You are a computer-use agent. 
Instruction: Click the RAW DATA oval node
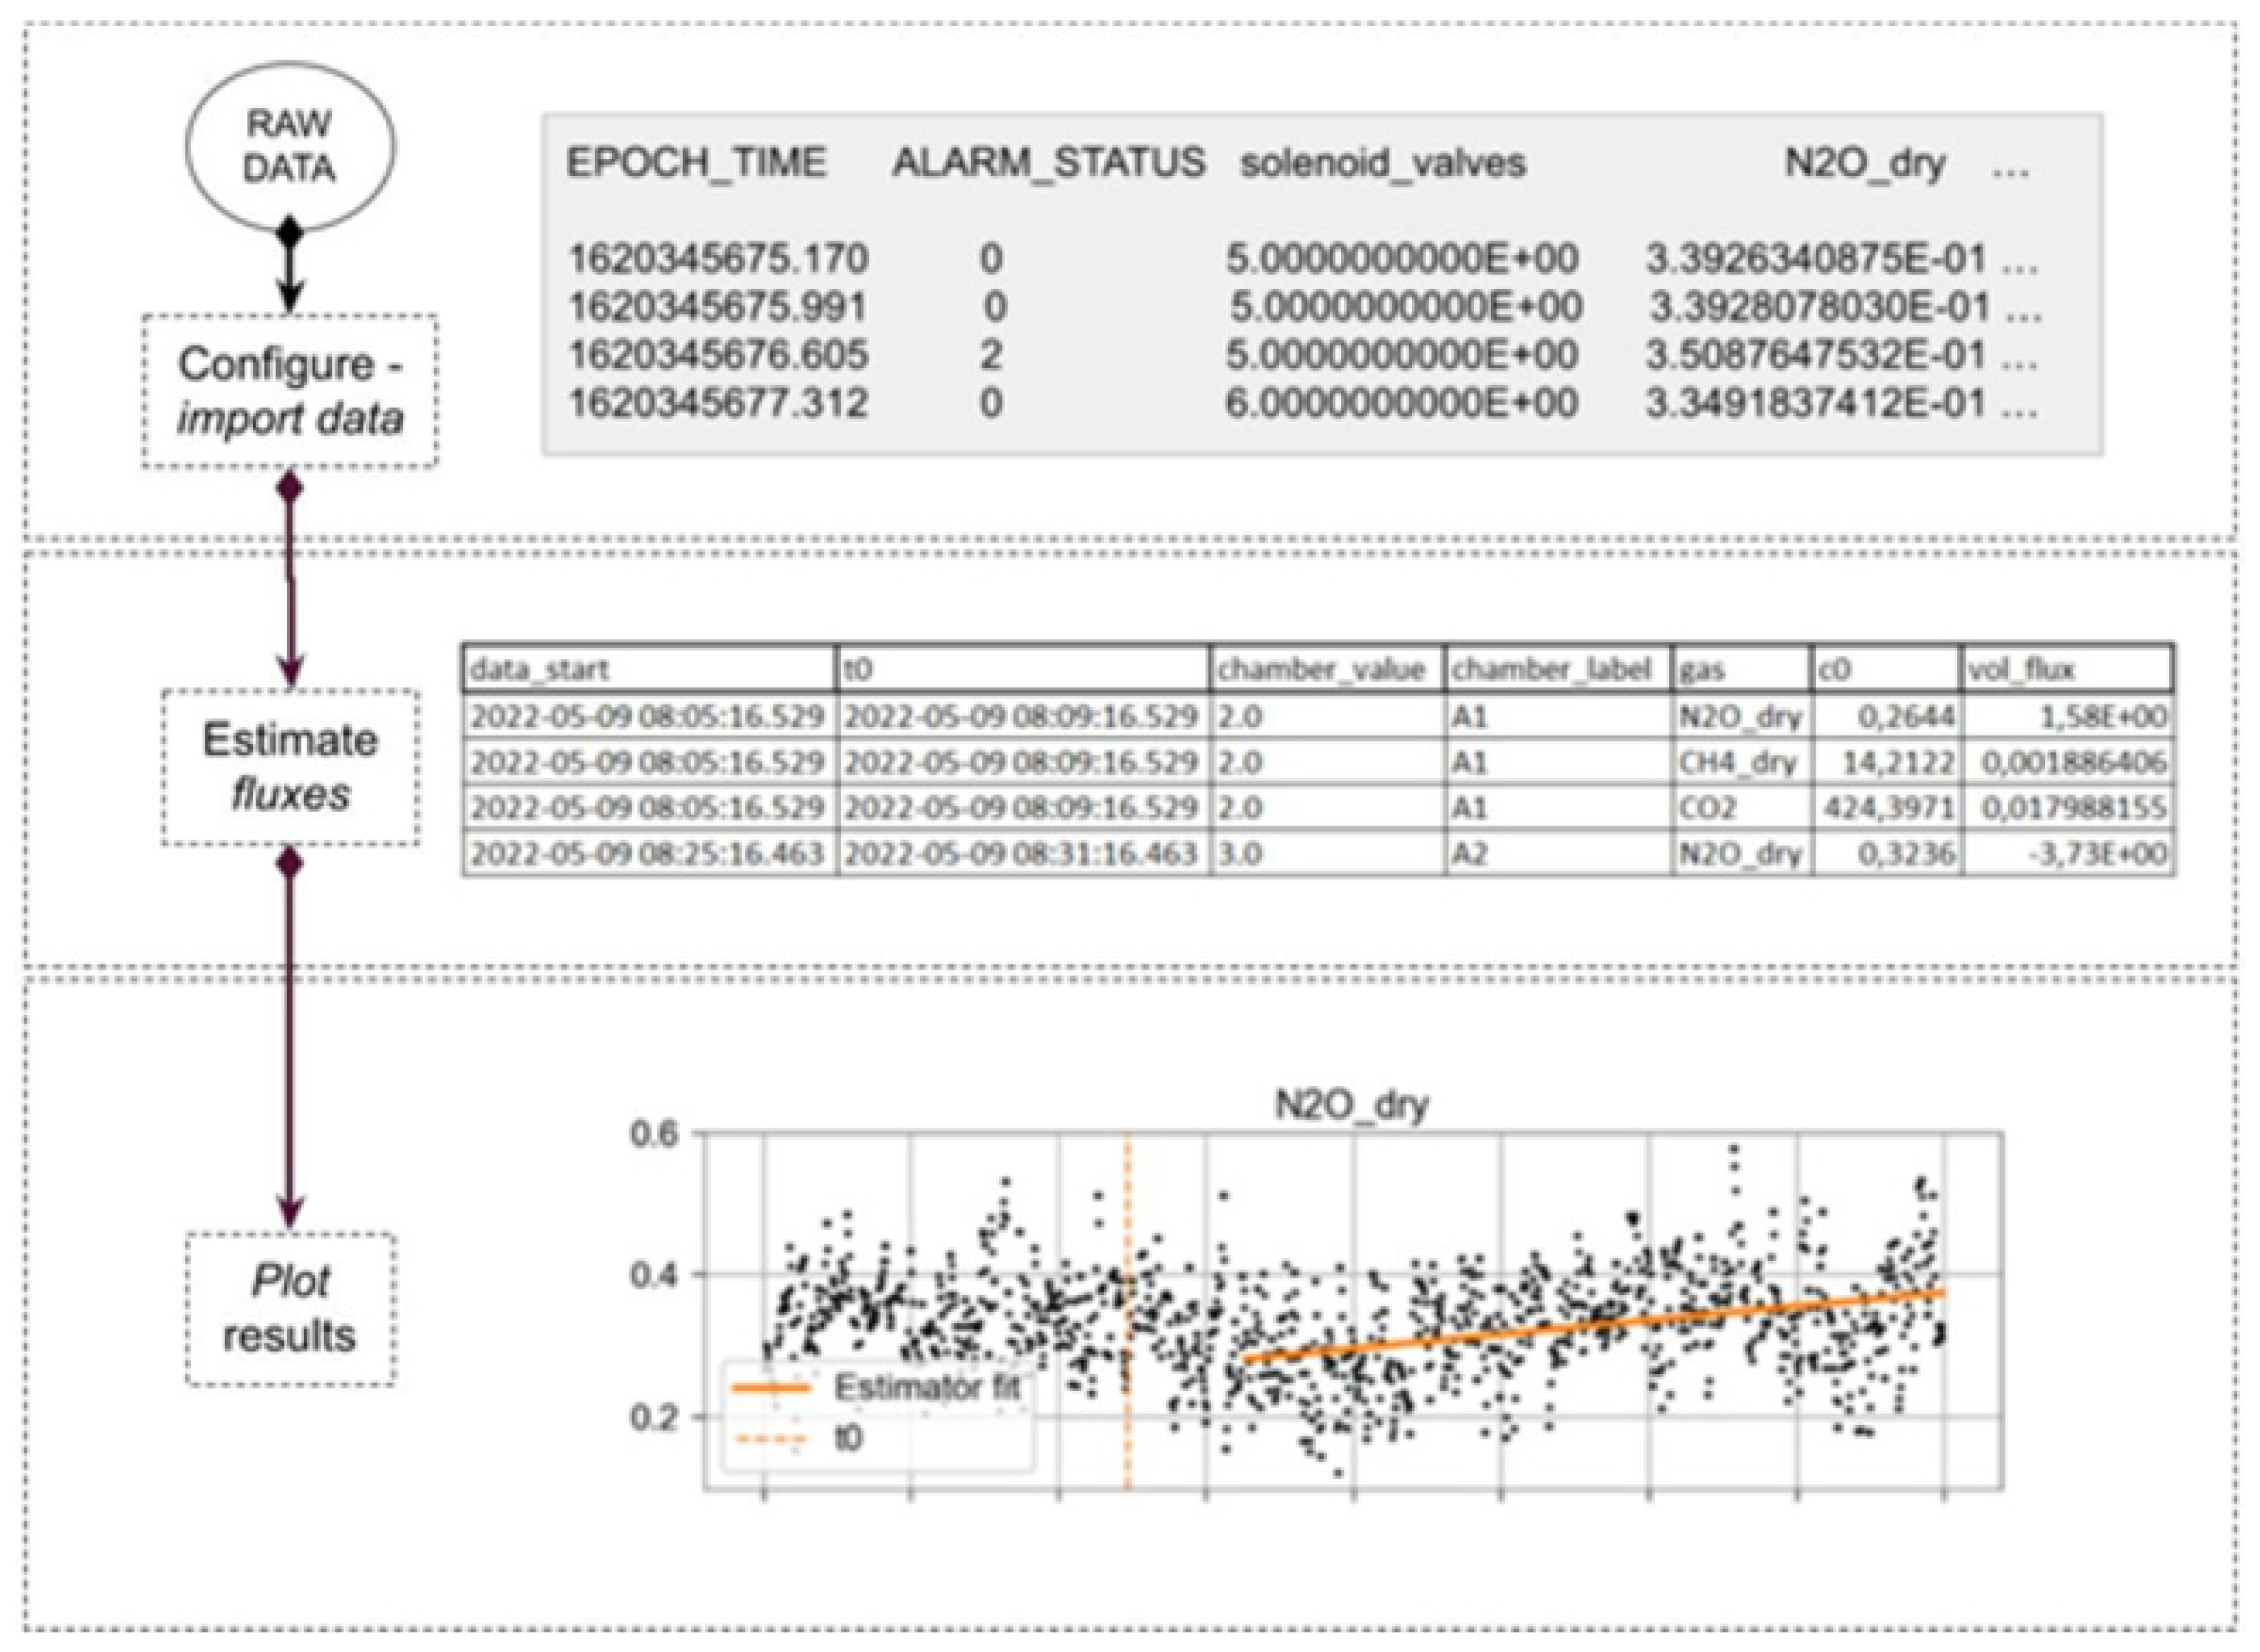(x=289, y=147)
